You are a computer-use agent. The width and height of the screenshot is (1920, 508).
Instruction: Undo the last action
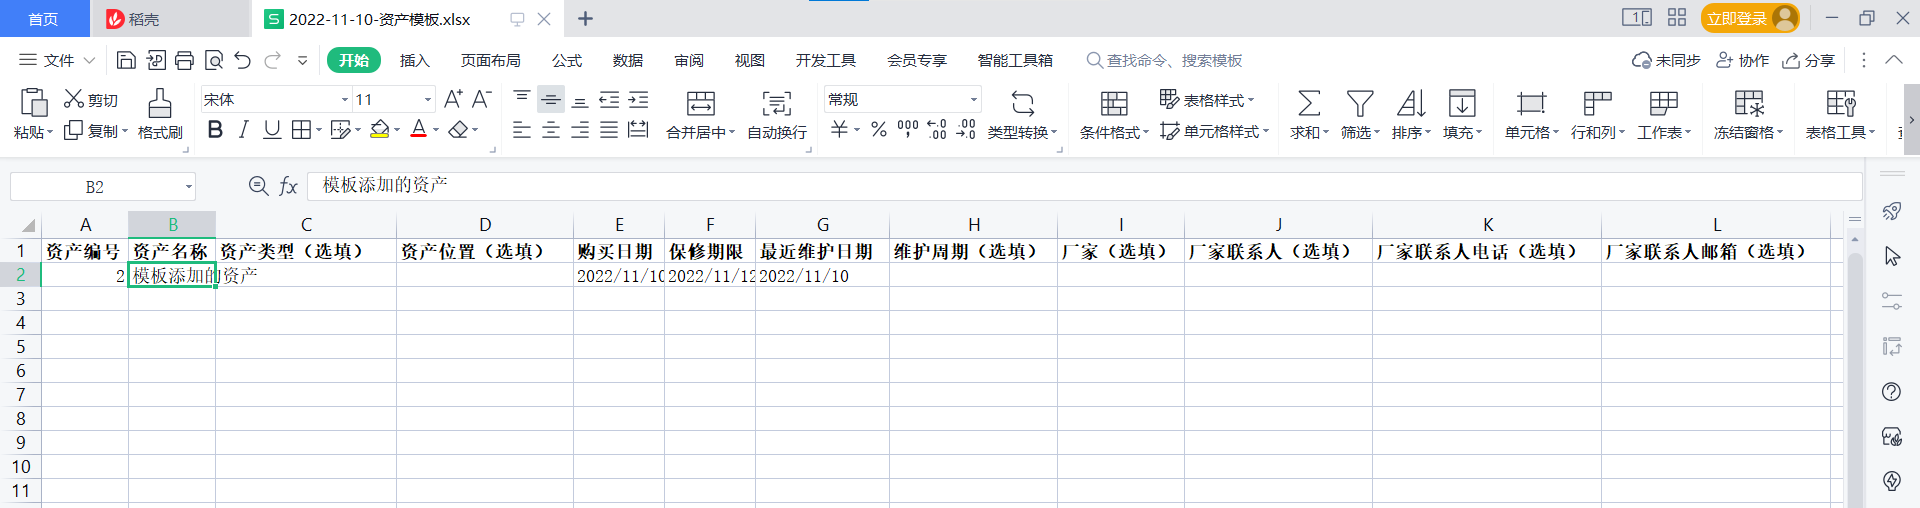coord(242,61)
